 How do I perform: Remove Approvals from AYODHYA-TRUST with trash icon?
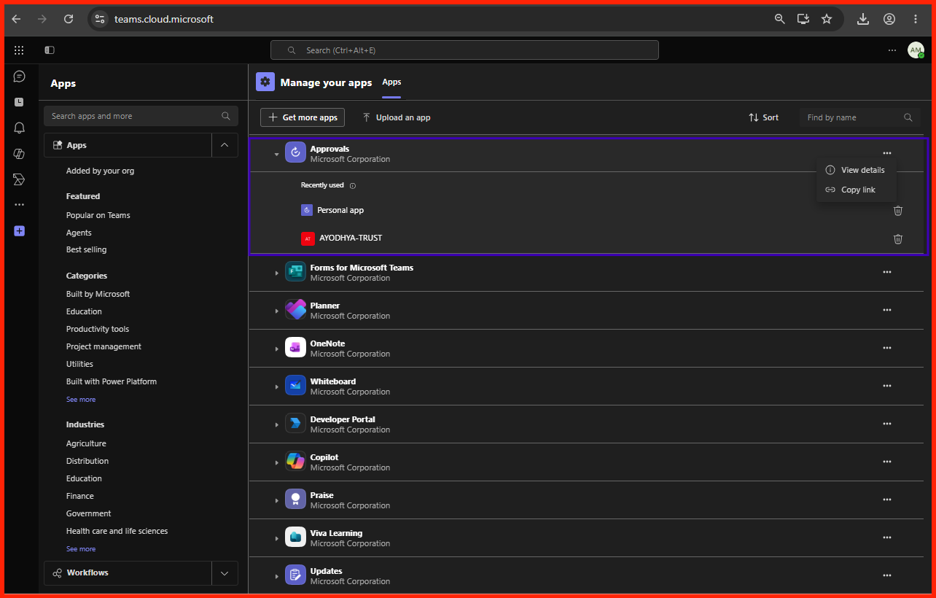[x=898, y=239]
